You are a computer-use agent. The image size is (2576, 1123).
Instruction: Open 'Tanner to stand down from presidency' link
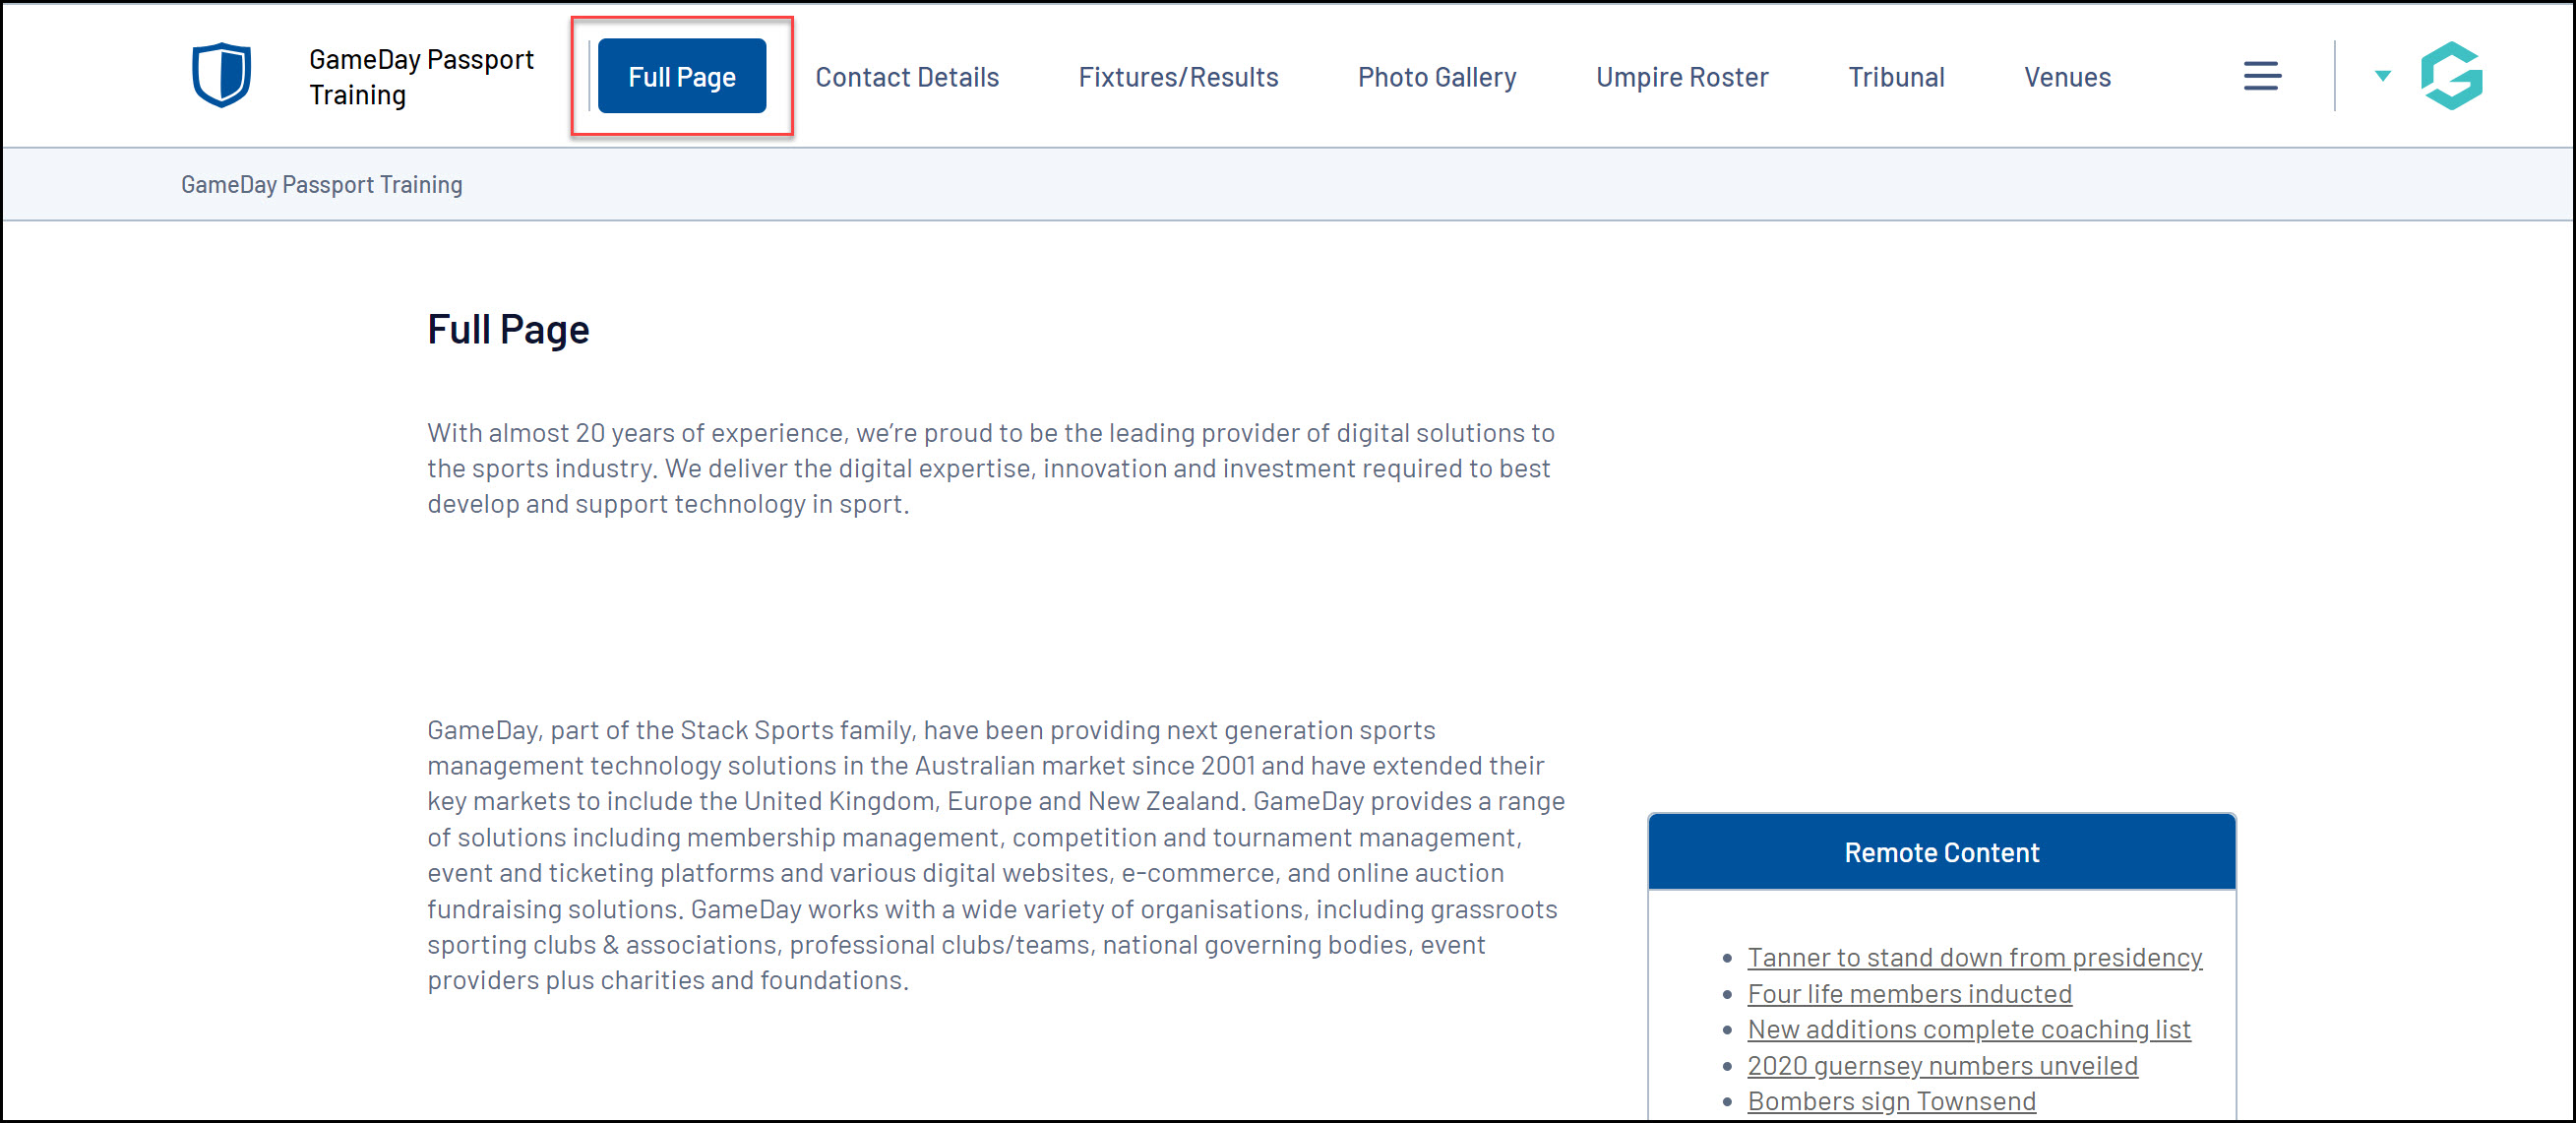(x=1974, y=957)
